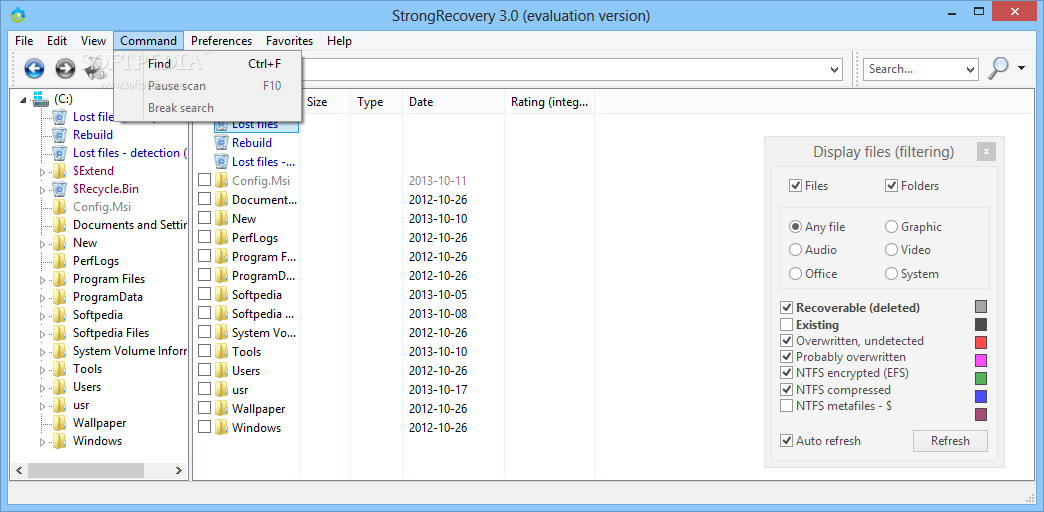Expand the Program Files tree node
1044x512 pixels.
pyautogui.click(x=43, y=280)
